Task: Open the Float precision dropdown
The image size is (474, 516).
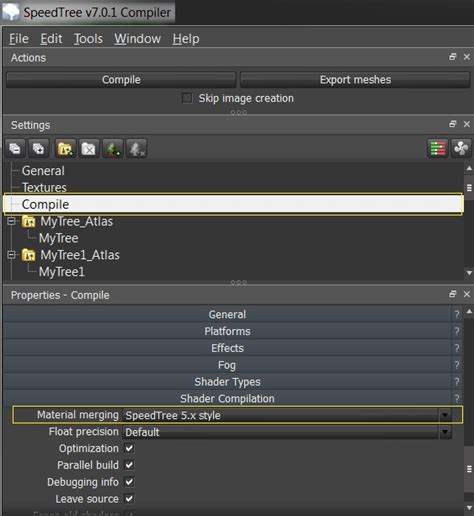Action: 445,432
